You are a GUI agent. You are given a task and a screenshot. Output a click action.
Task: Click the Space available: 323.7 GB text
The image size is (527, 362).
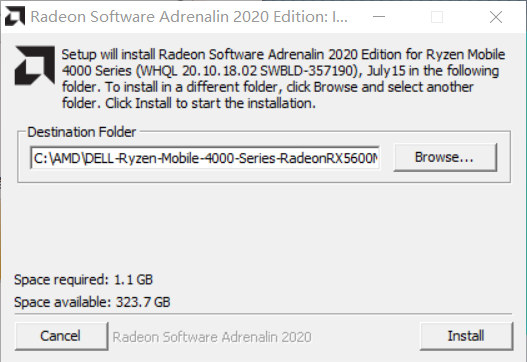click(92, 302)
